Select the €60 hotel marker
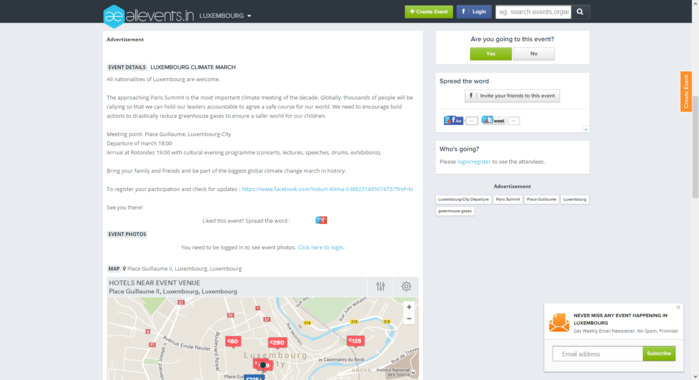Screen dimensions: 699x380 (x=233, y=342)
